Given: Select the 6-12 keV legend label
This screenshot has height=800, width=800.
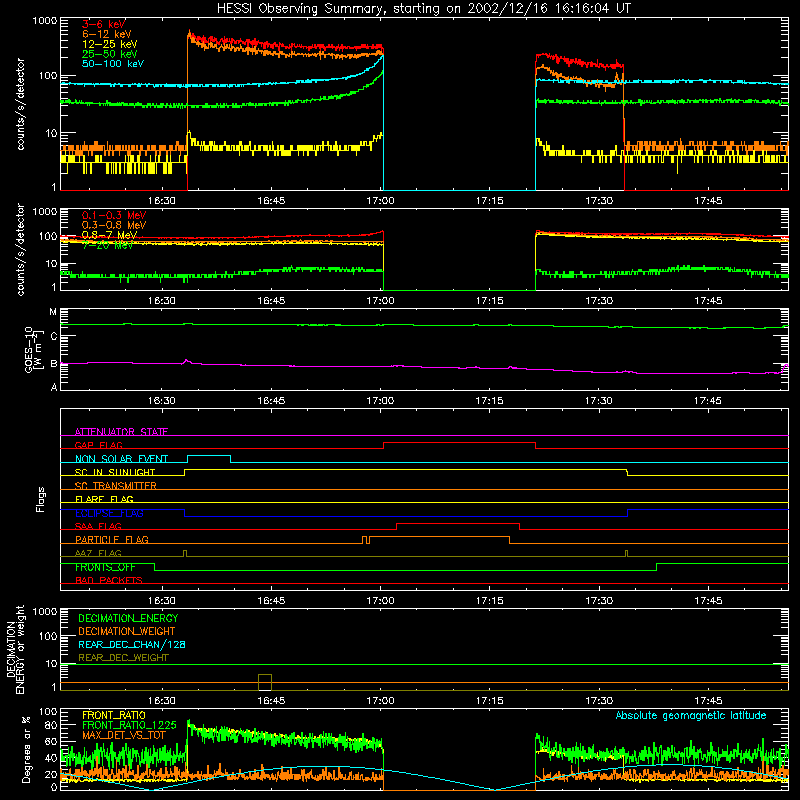Looking at the screenshot, I should [x=107, y=34].
